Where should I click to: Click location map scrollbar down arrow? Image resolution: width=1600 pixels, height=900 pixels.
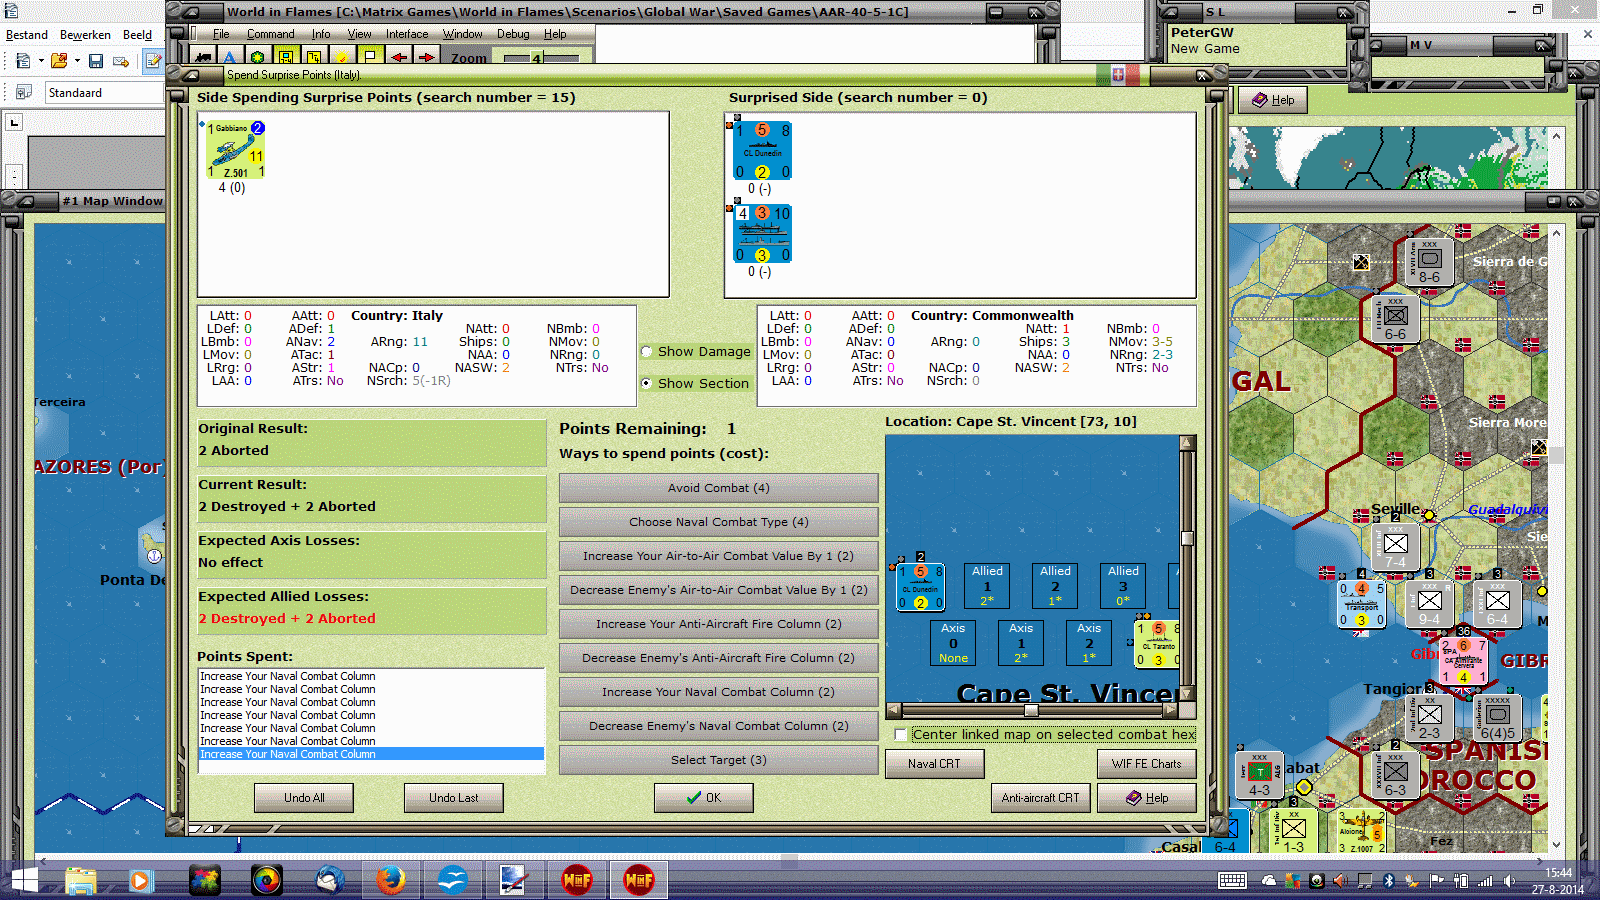click(1187, 694)
